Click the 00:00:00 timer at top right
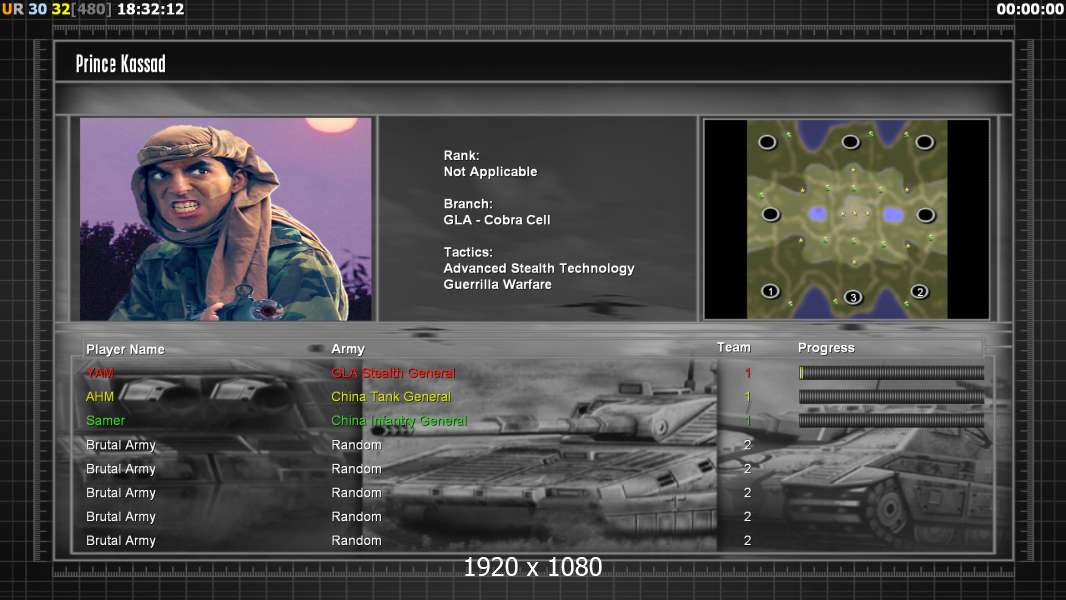 tap(1029, 10)
